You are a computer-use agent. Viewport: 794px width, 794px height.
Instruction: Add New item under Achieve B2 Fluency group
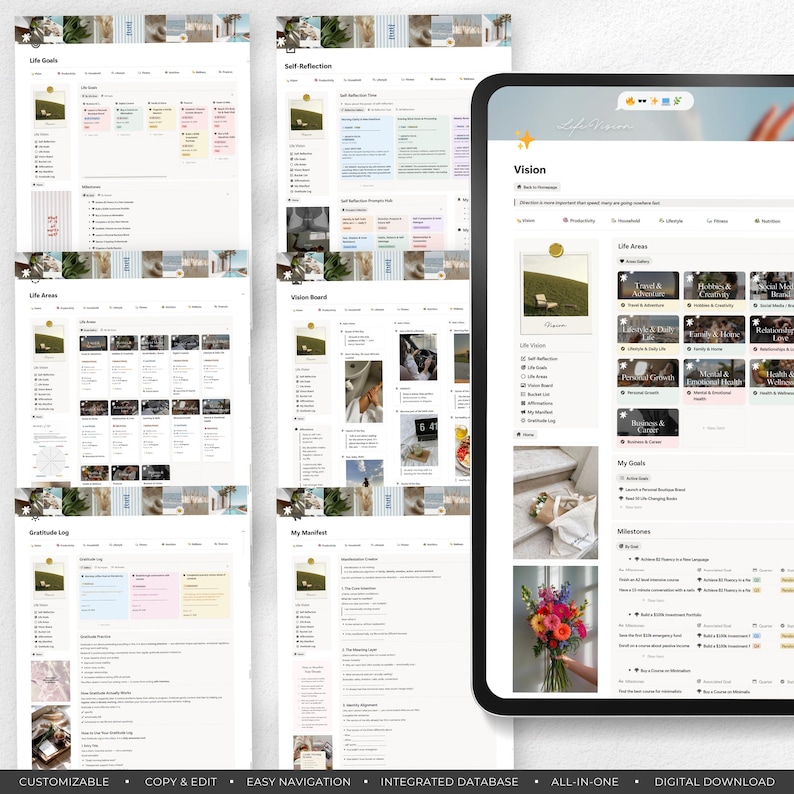653,601
